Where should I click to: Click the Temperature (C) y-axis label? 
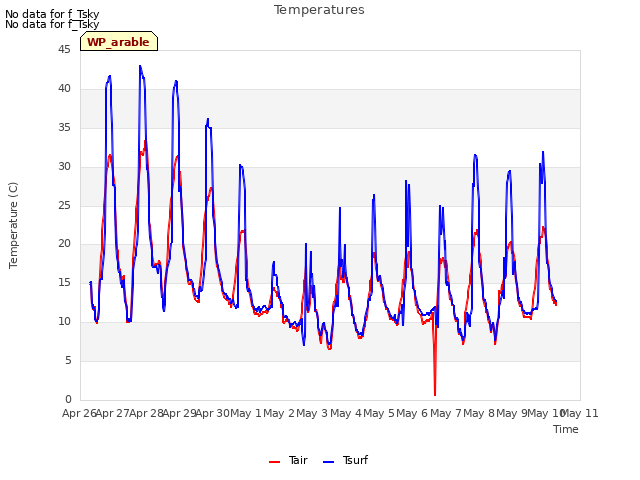tap(13, 225)
